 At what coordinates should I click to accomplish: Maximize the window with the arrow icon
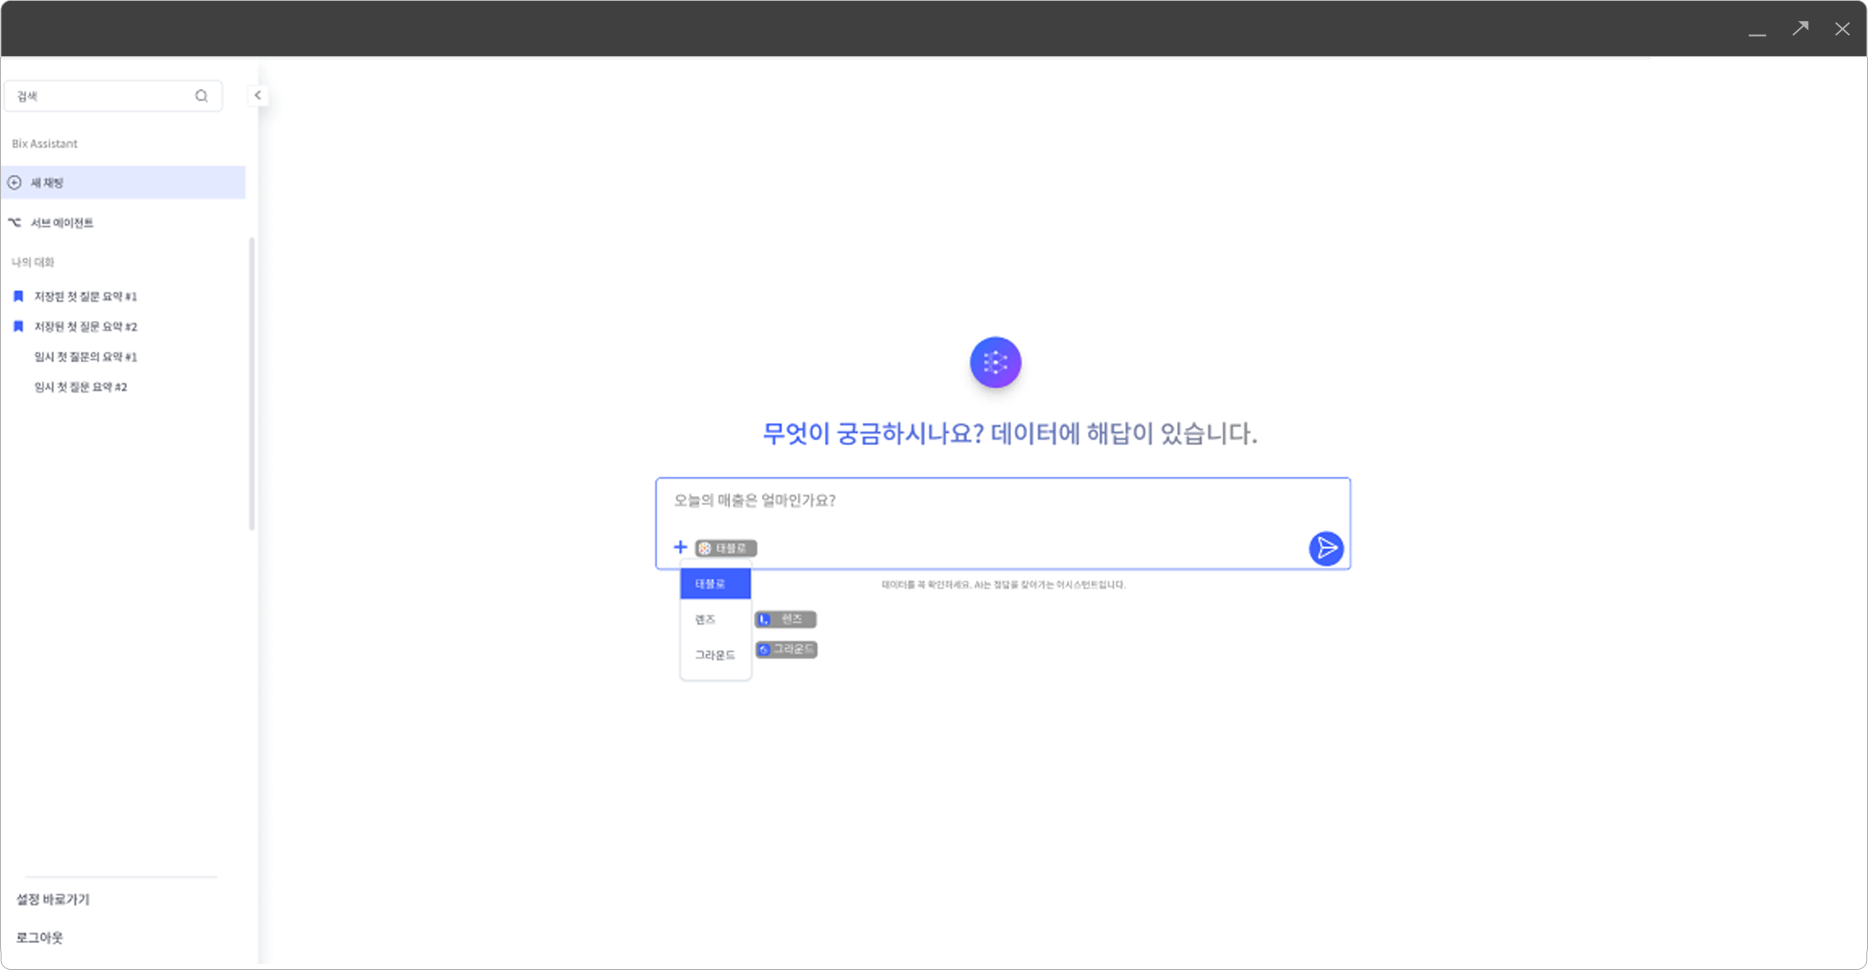[x=1800, y=29]
